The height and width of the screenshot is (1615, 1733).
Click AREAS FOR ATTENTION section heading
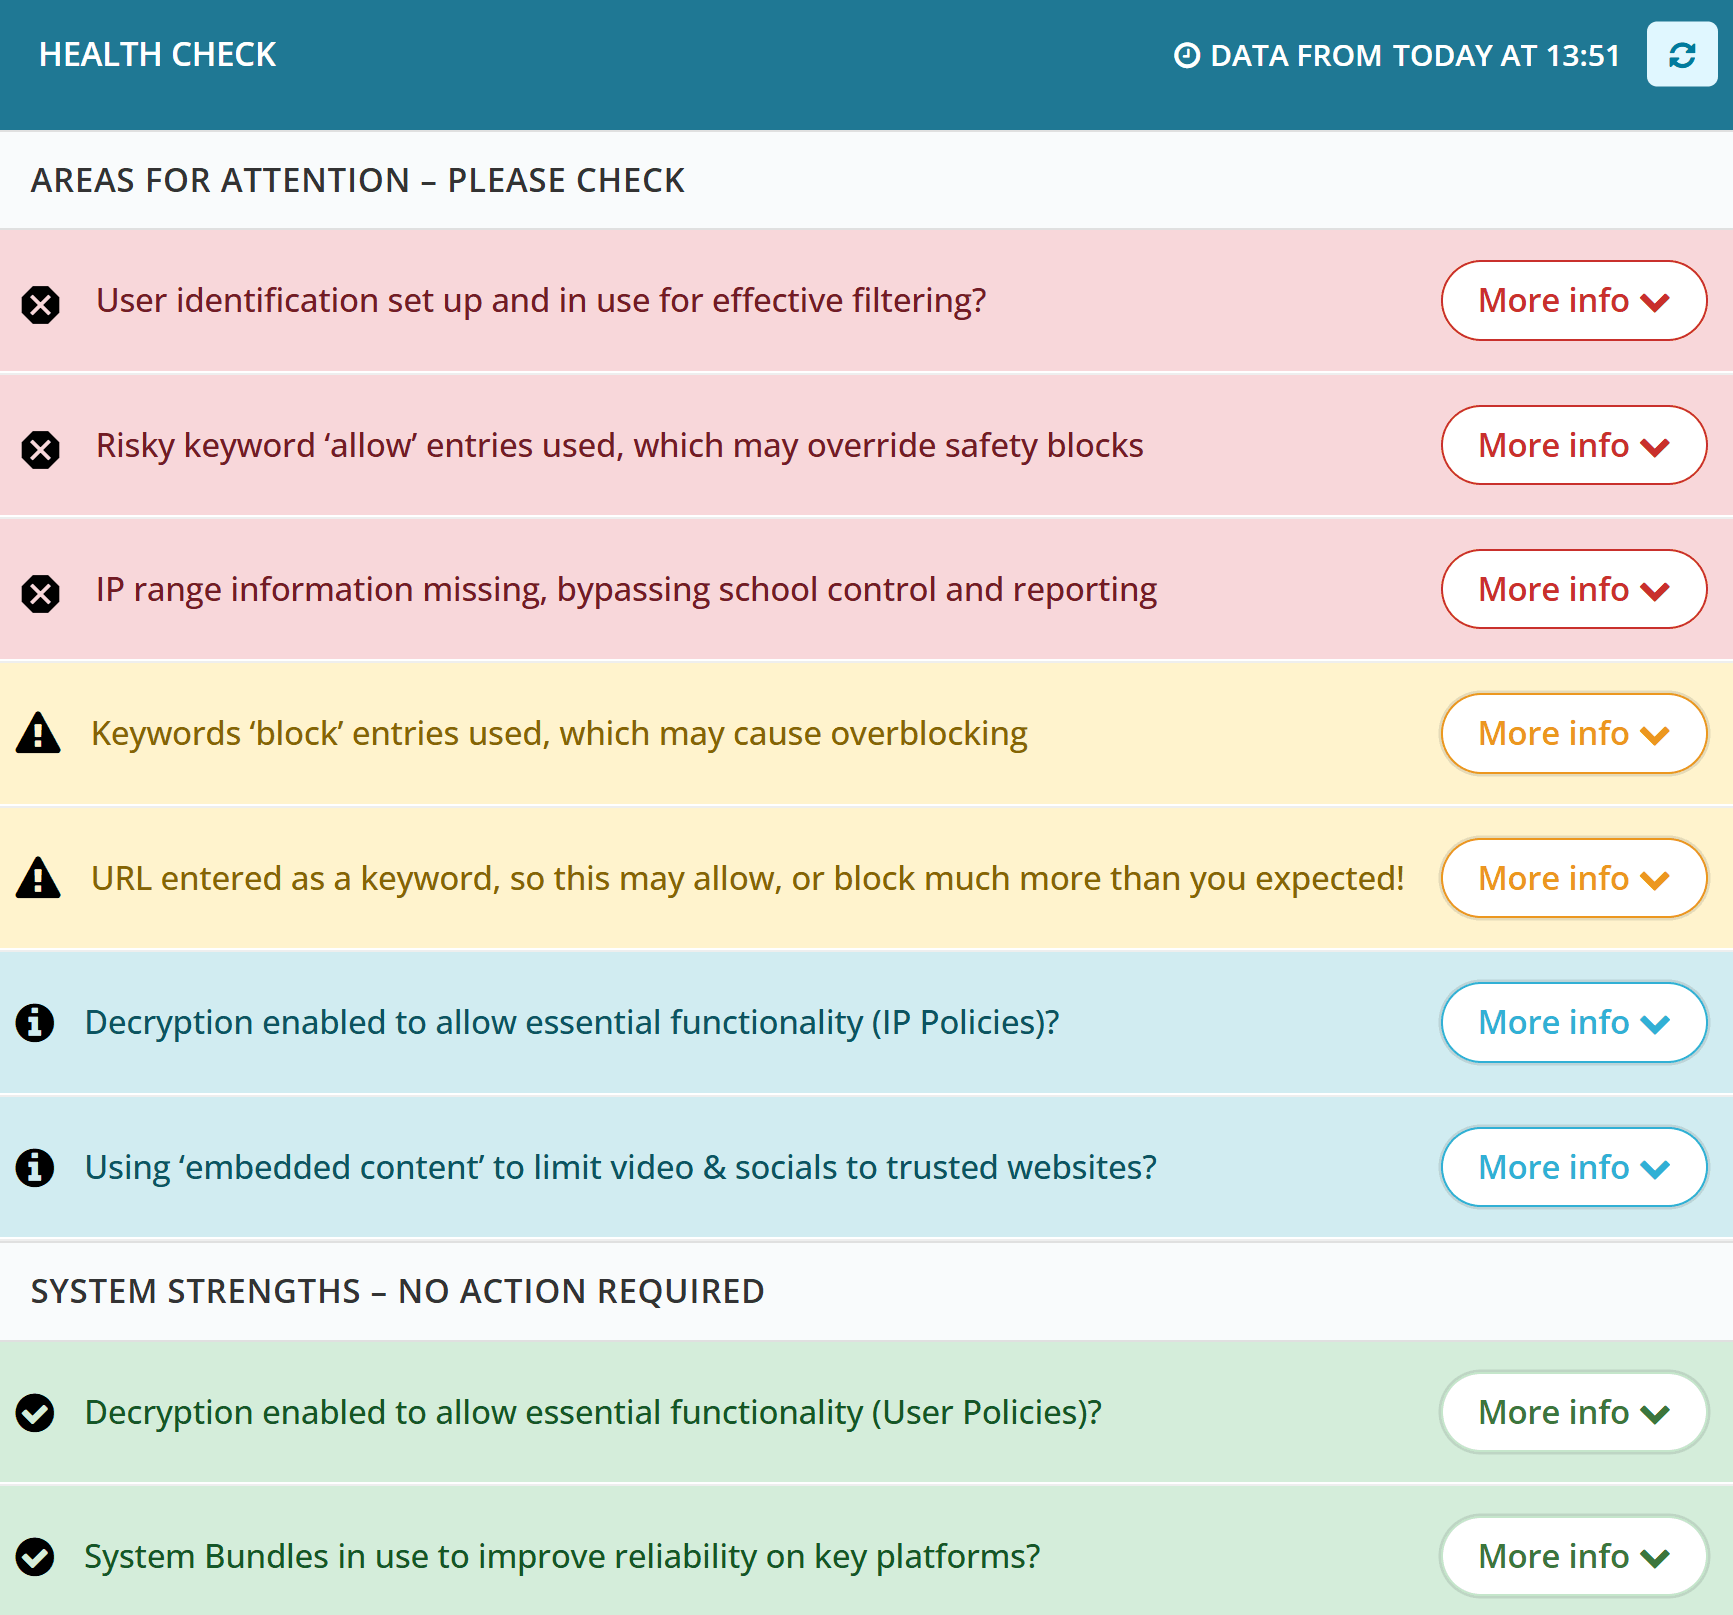pyautogui.click(x=357, y=181)
